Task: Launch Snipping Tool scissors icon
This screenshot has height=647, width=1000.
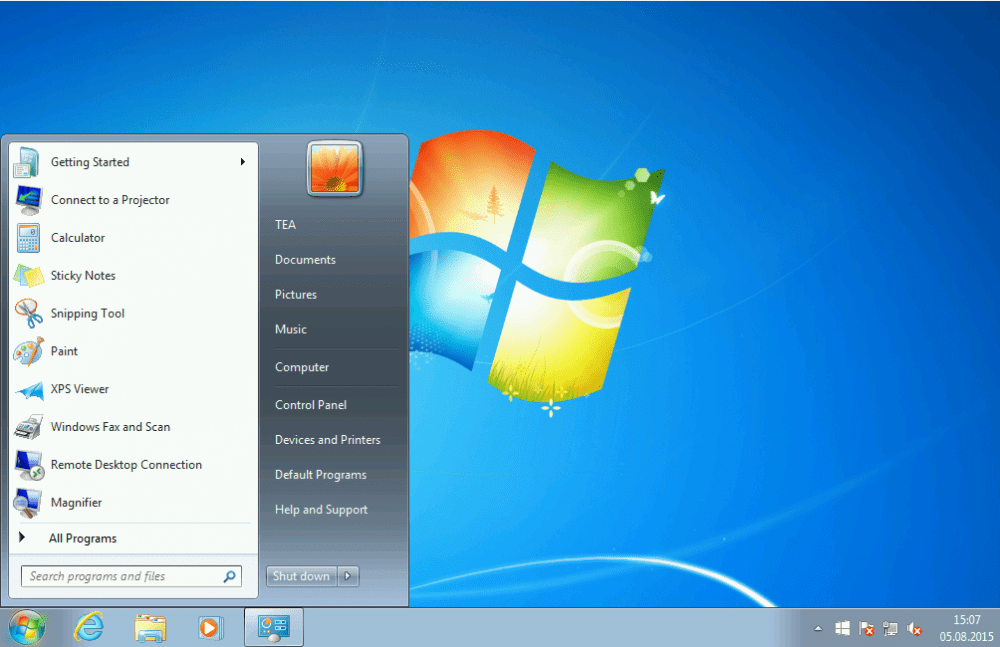Action: tap(29, 313)
